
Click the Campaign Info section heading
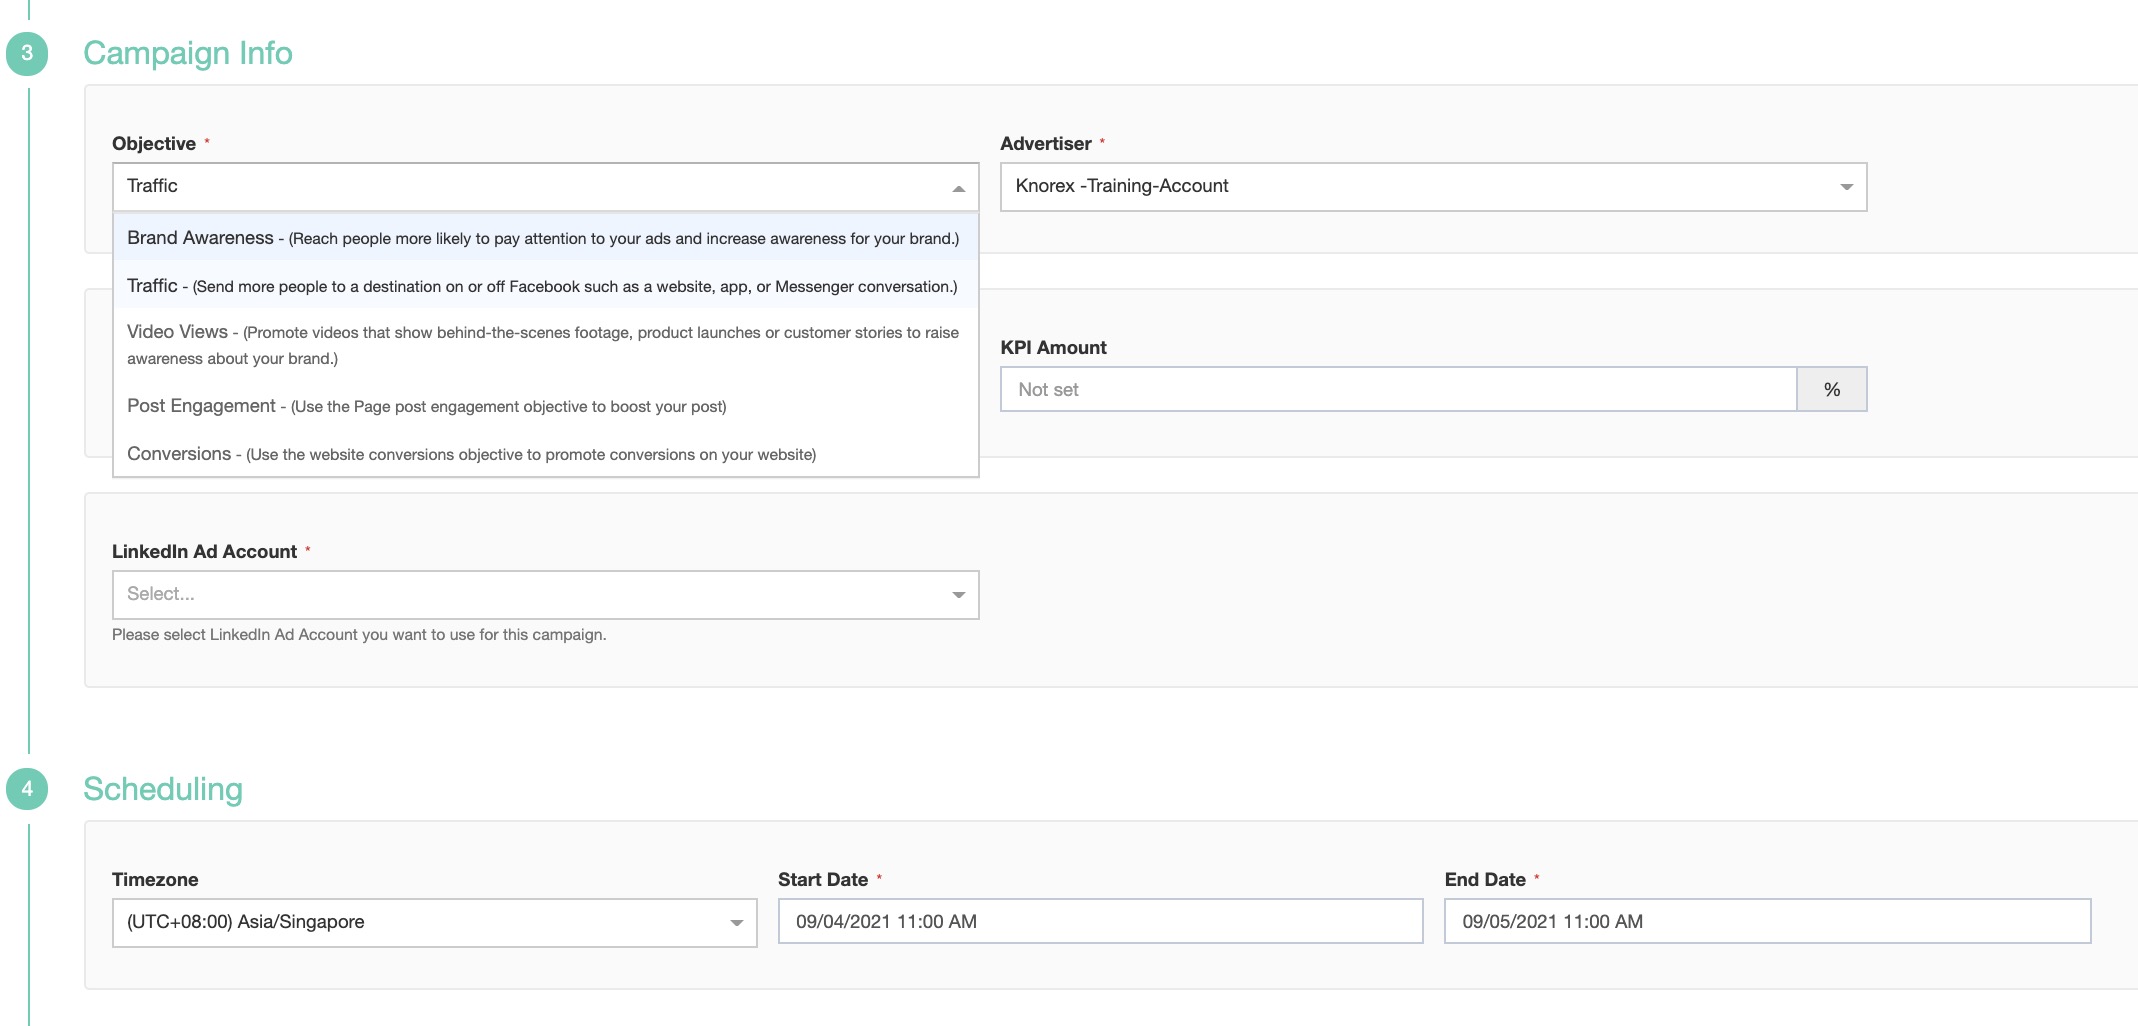tap(188, 53)
